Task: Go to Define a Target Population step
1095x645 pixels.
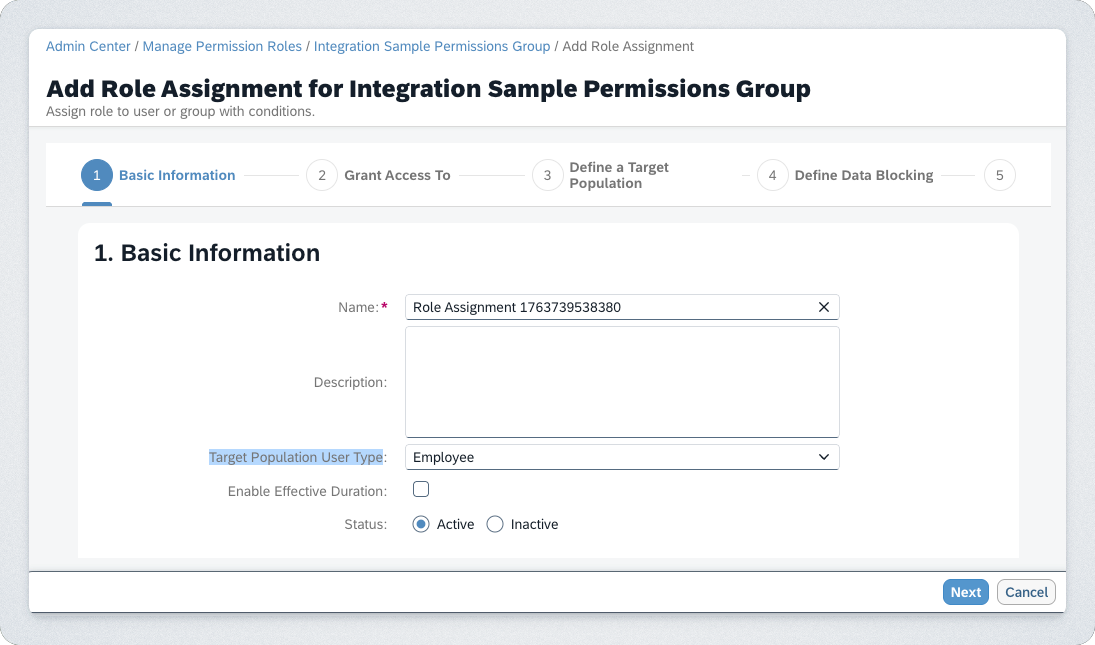Action: tap(618, 175)
